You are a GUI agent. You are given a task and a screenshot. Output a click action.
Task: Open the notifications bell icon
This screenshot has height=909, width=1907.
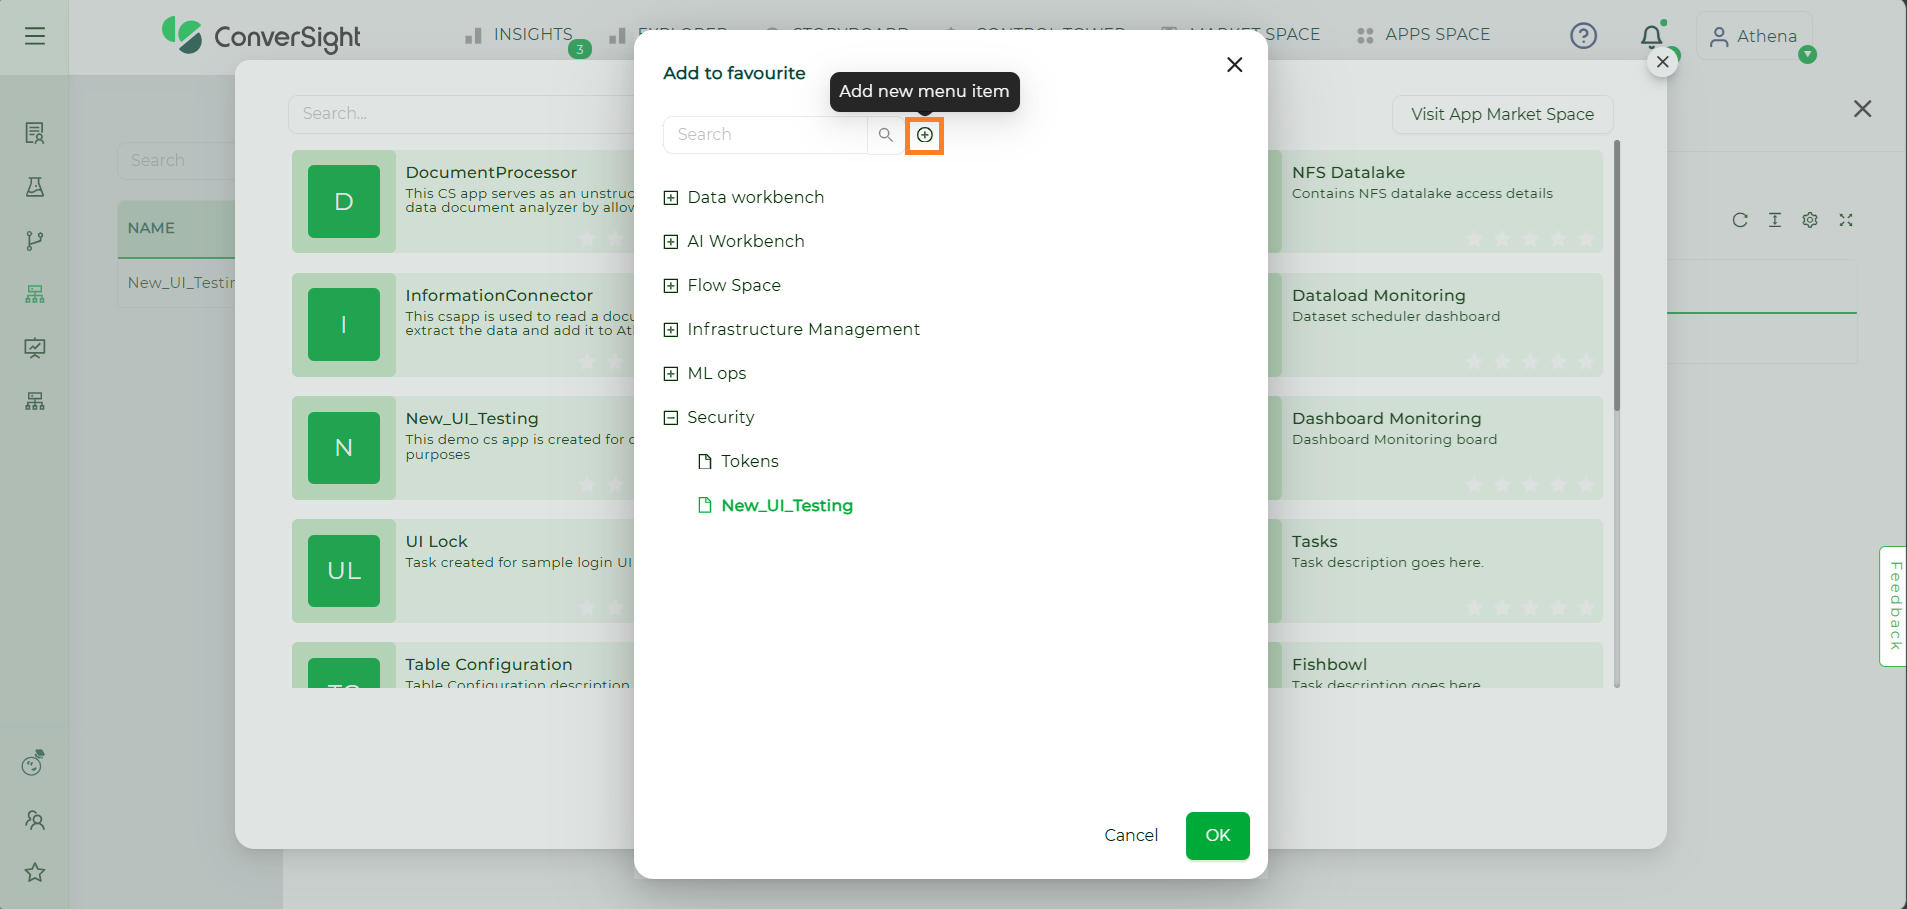pyautogui.click(x=1652, y=36)
